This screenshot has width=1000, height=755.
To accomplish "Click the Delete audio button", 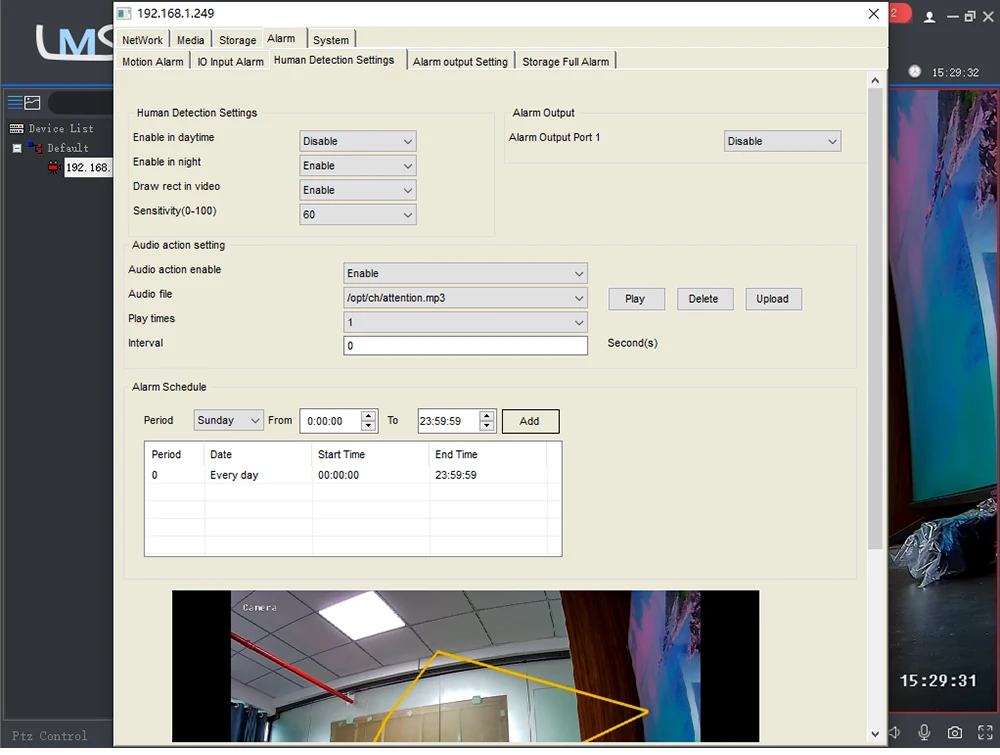I will click(x=704, y=298).
